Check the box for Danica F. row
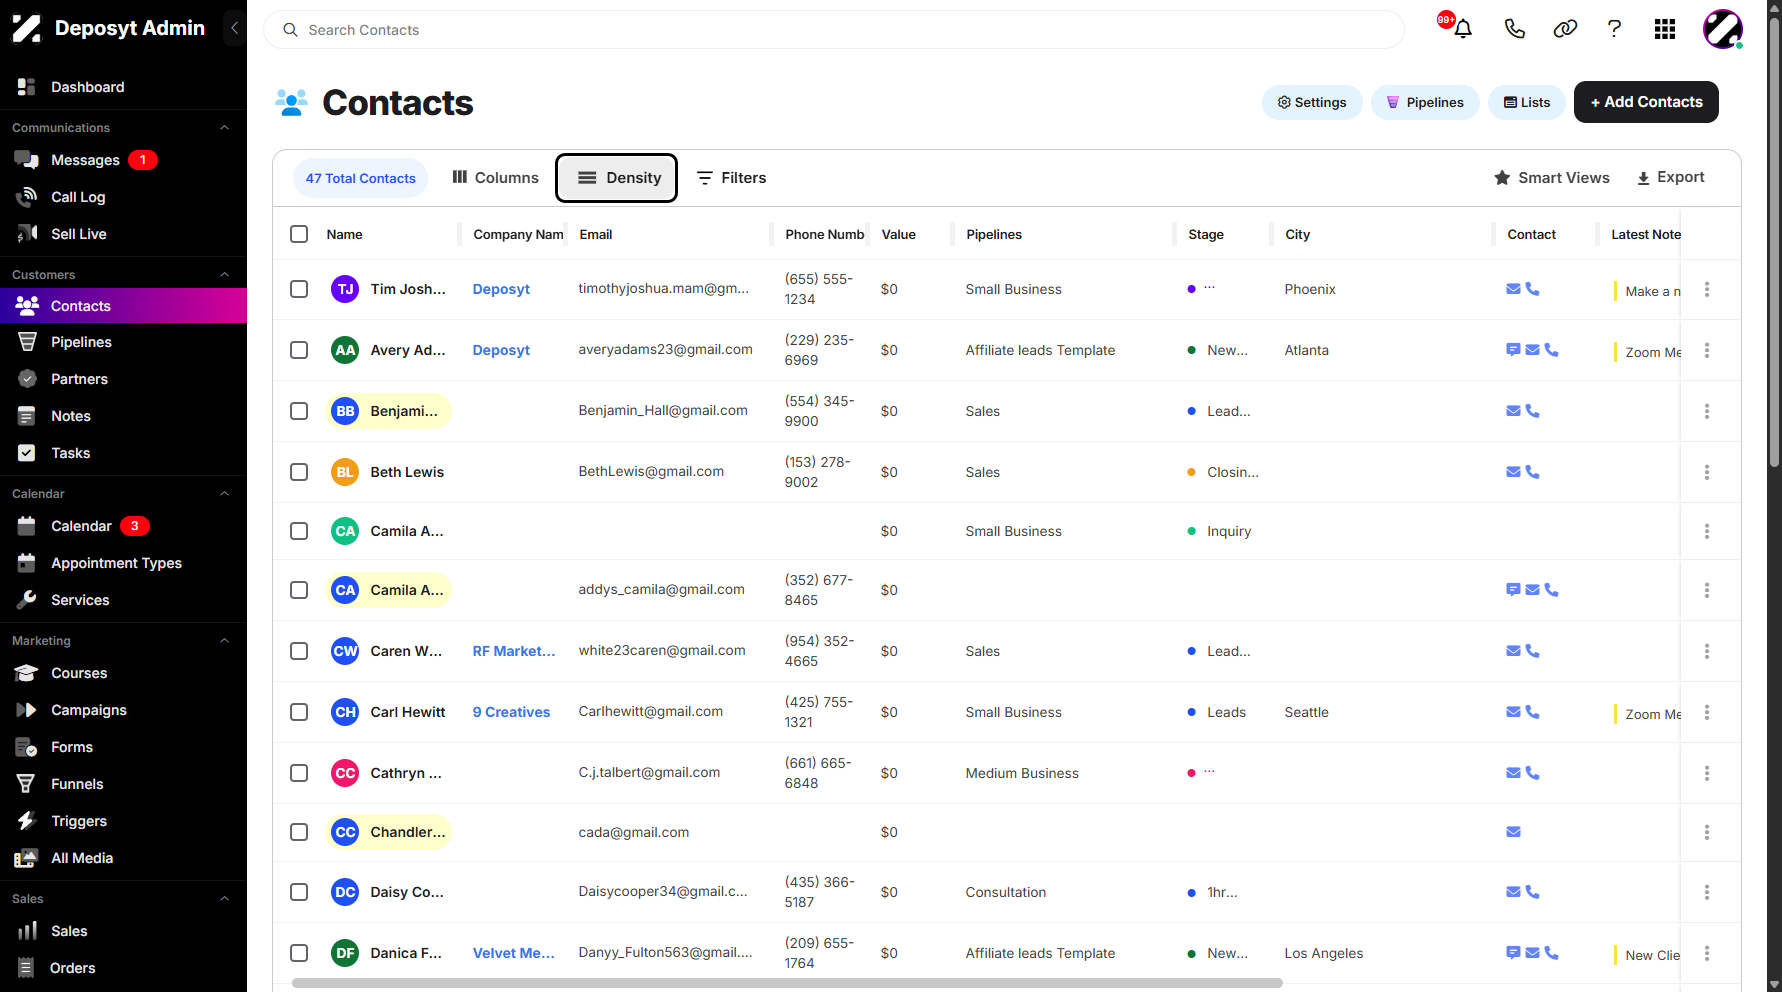Screen dimensions: 1782x992 click(299, 953)
